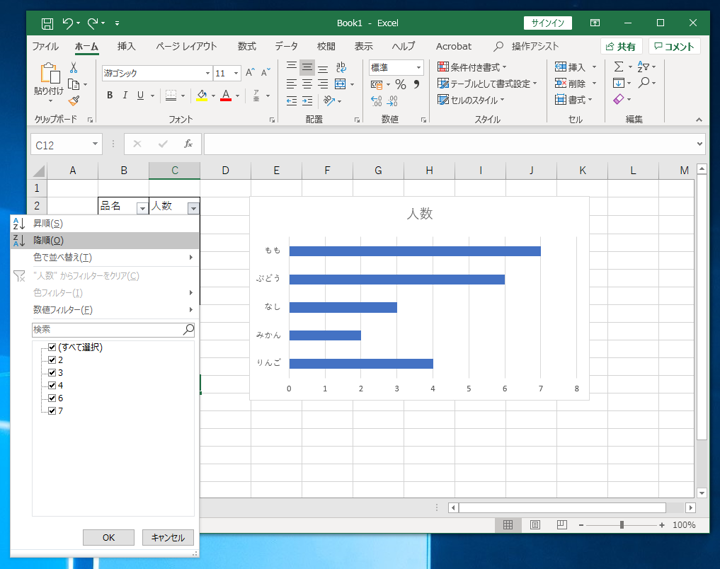This screenshot has width=720, height=569.
Task: Uncheck the value 4 checkbox
Action: pyautogui.click(x=52, y=385)
